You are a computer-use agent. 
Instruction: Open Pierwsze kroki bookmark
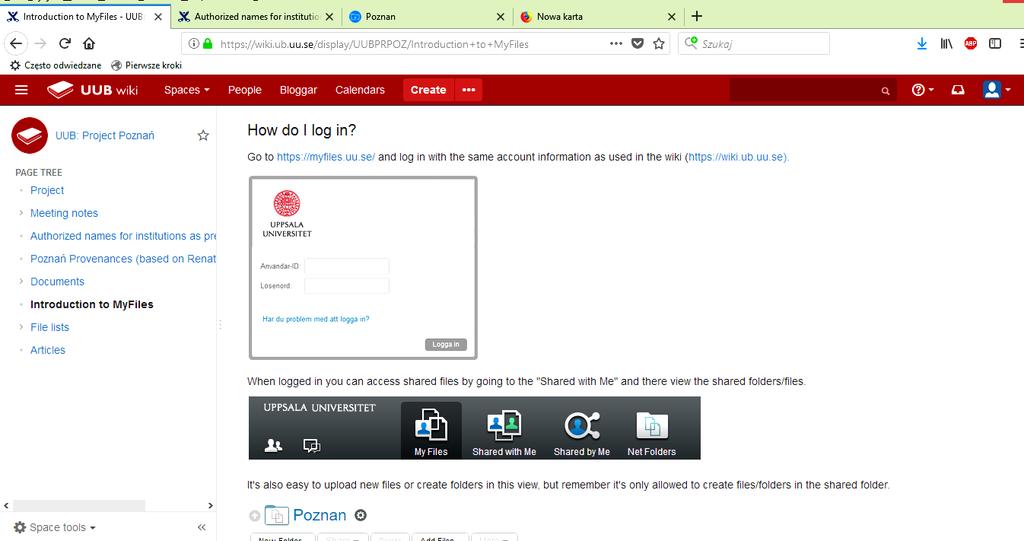(x=146, y=65)
